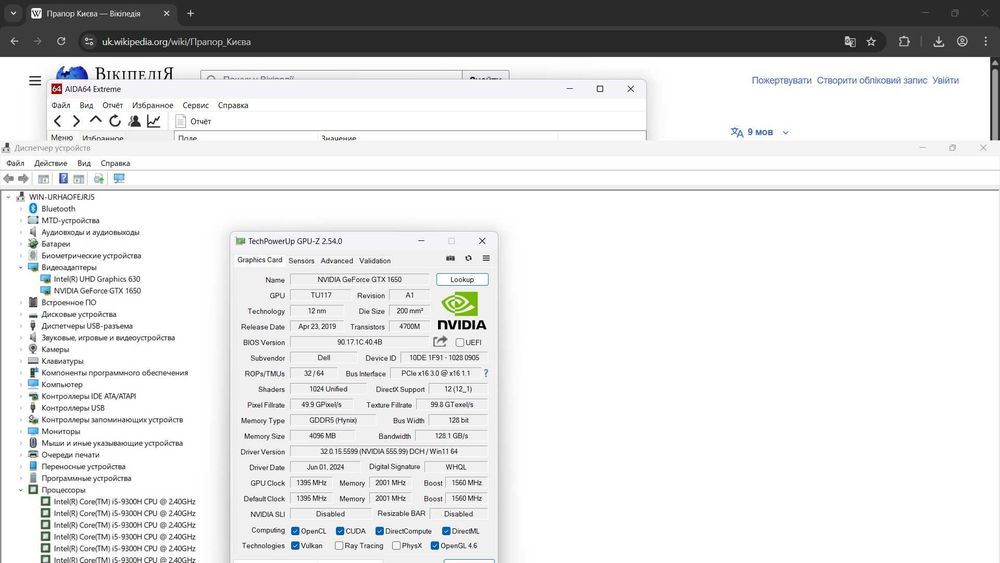The height and width of the screenshot is (563, 1000).
Task: Reload the Wikipedia page in Chrome
Action: [x=61, y=41]
